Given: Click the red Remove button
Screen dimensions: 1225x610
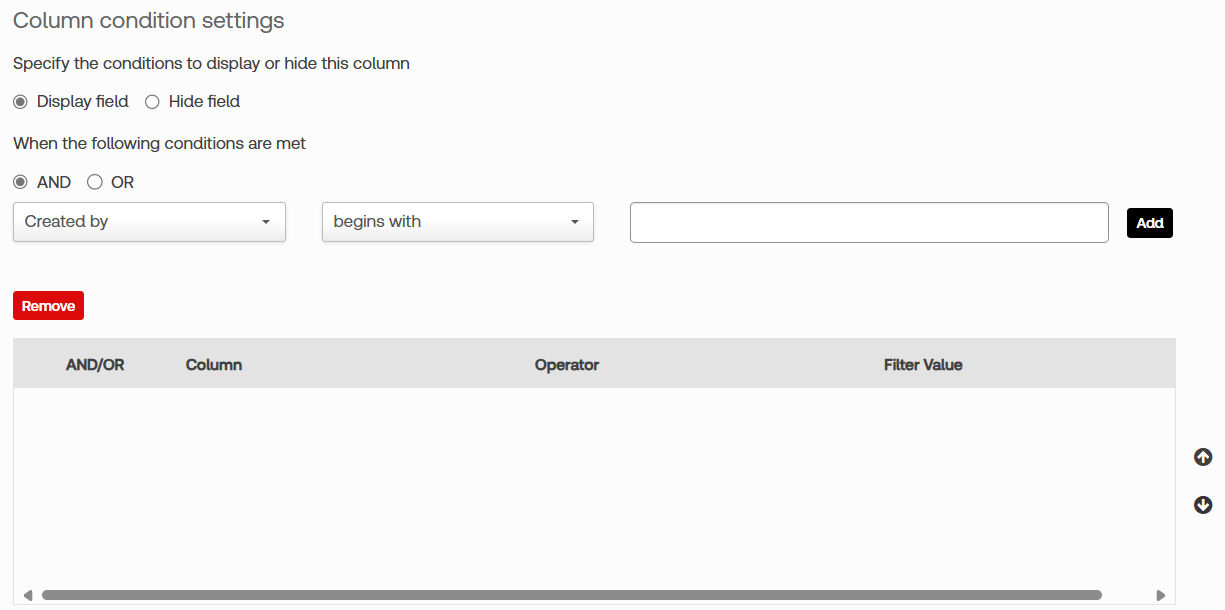Looking at the screenshot, I should pos(48,306).
